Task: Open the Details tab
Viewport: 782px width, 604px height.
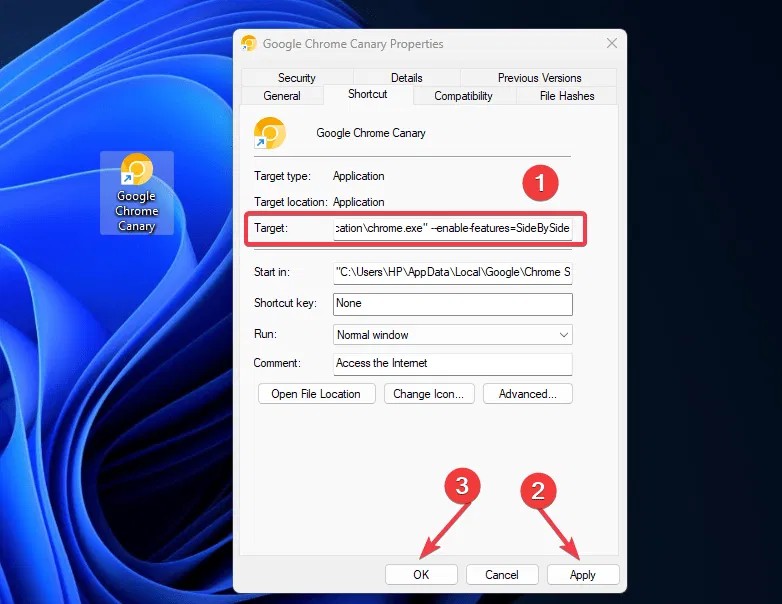Action: click(x=406, y=78)
